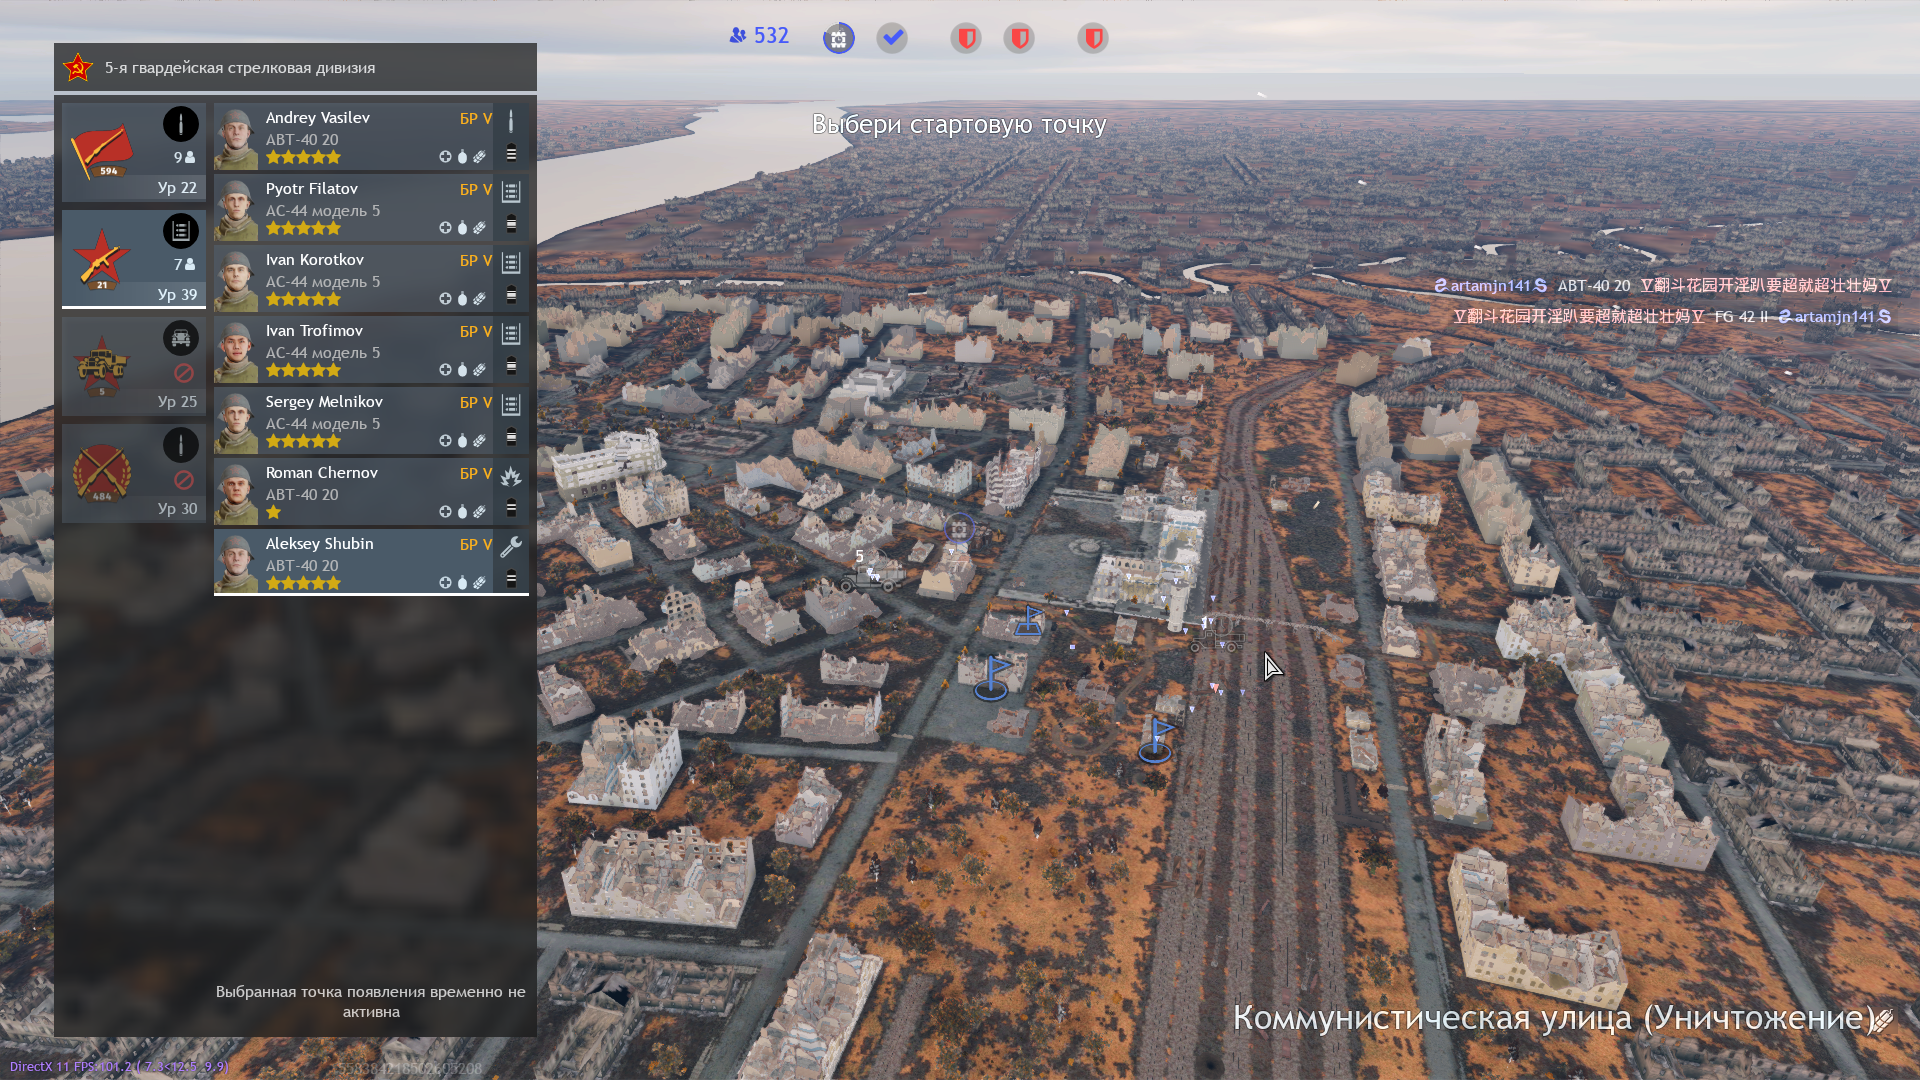Click the level 25 truck vehicle squad
The image size is (1920, 1080).
[x=133, y=366]
